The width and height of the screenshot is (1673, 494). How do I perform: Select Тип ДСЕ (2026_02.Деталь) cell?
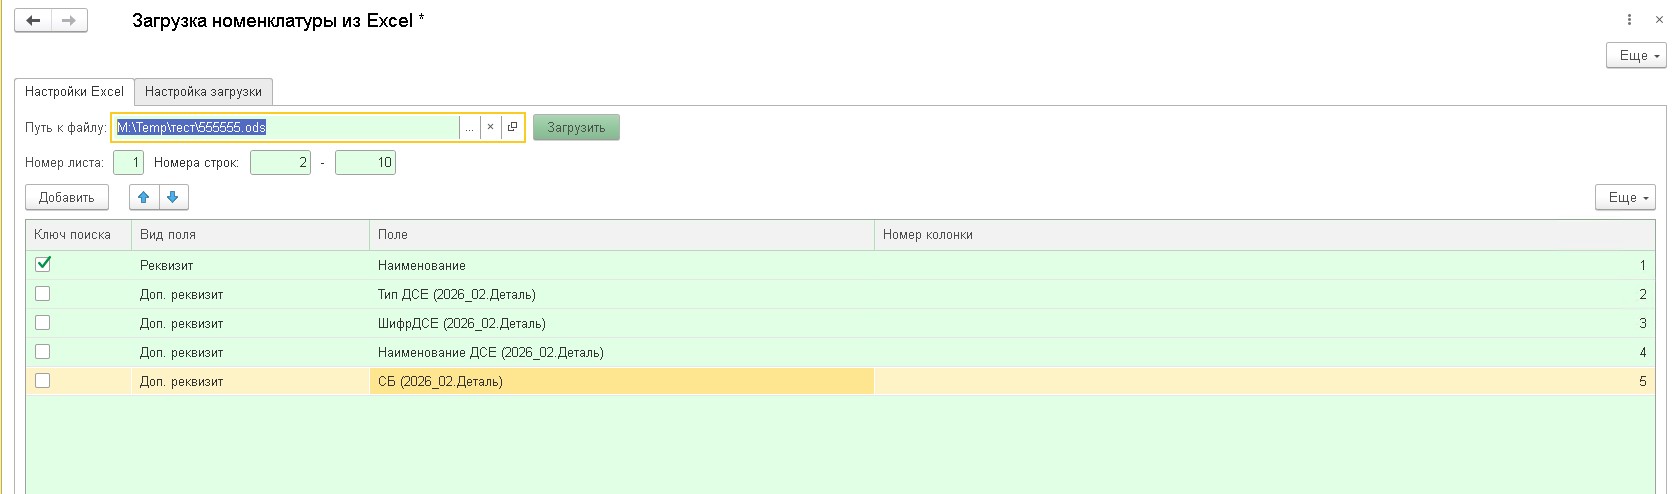tap(622, 294)
